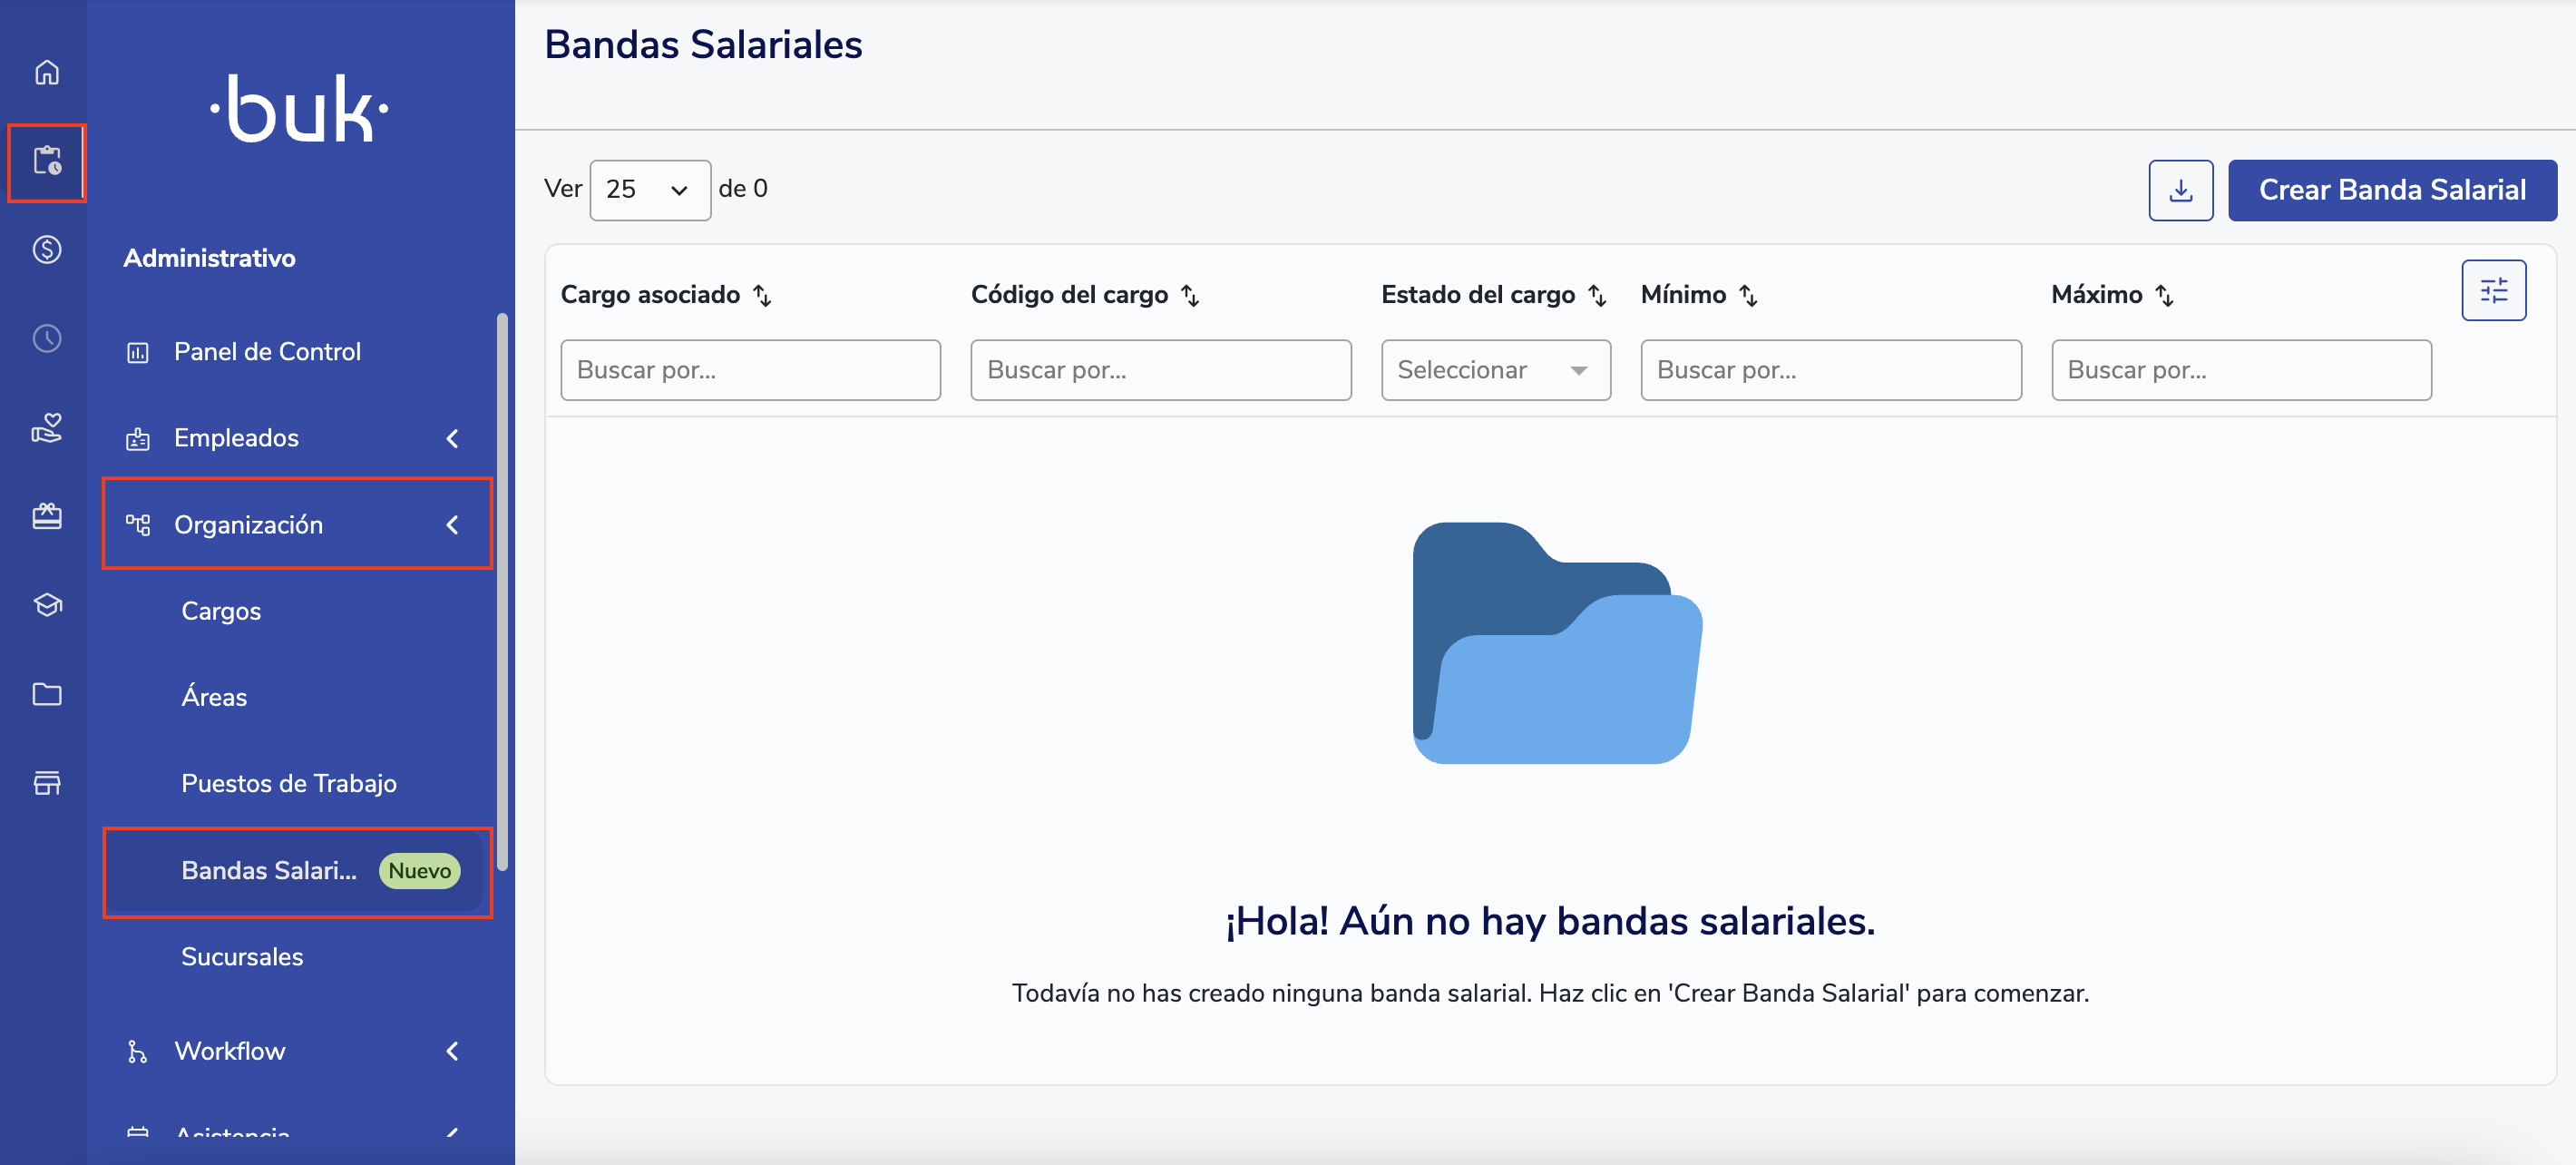Image resolution: width=2576 pixels, height=1165 pixels.
Task: Click the download export icon button
Action: (x=2180, y=190)
